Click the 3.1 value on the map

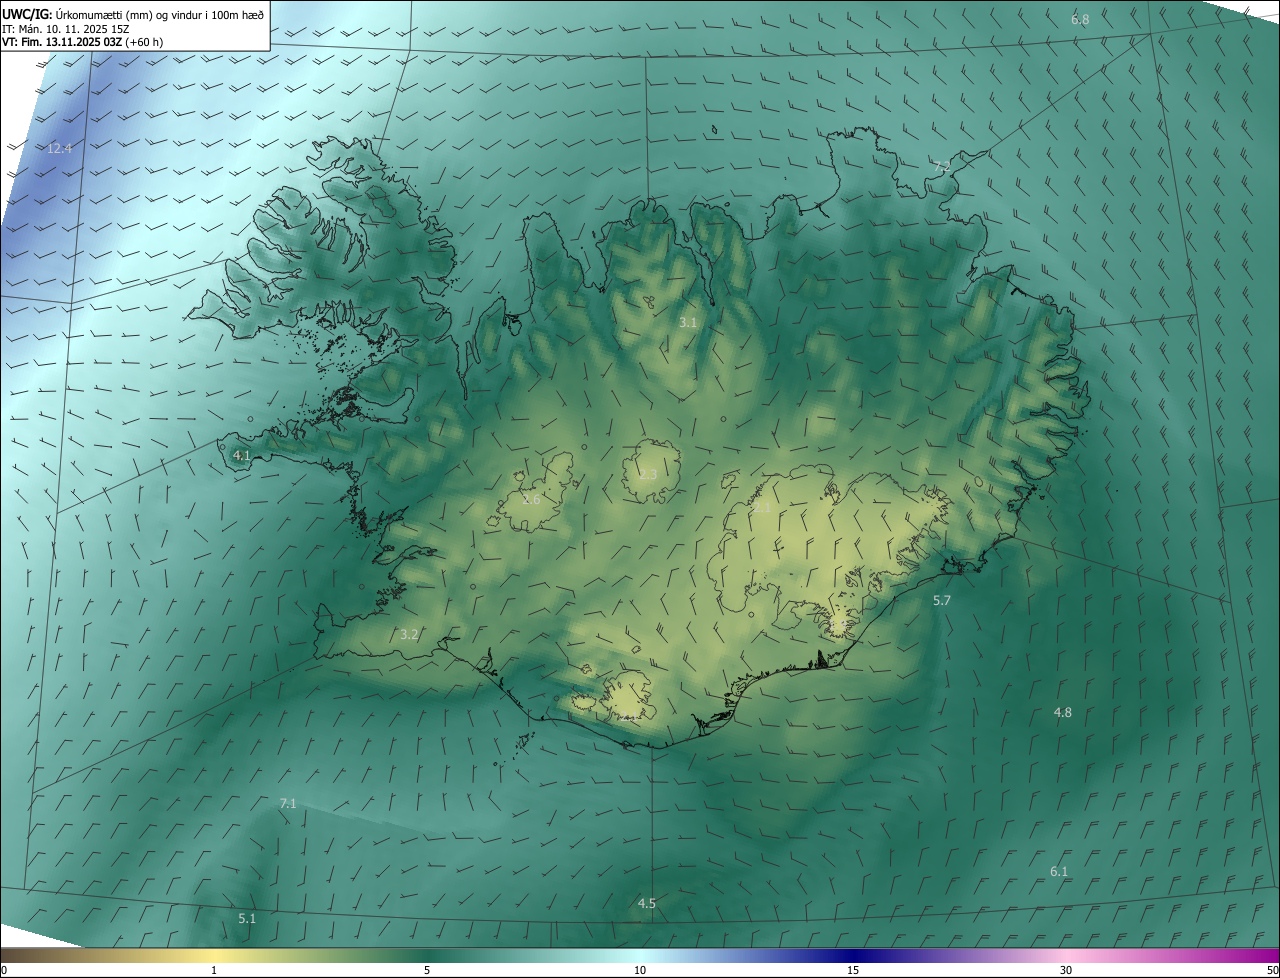pos(688,322)
